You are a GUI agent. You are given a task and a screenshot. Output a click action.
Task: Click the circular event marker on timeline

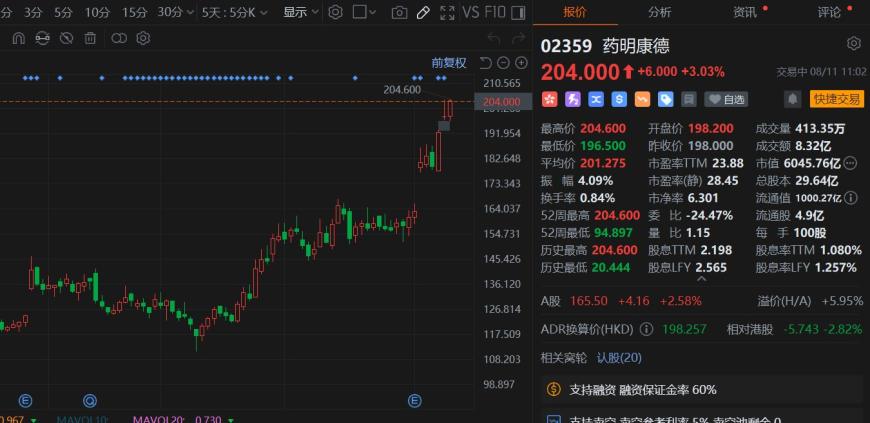click(90, 400)
